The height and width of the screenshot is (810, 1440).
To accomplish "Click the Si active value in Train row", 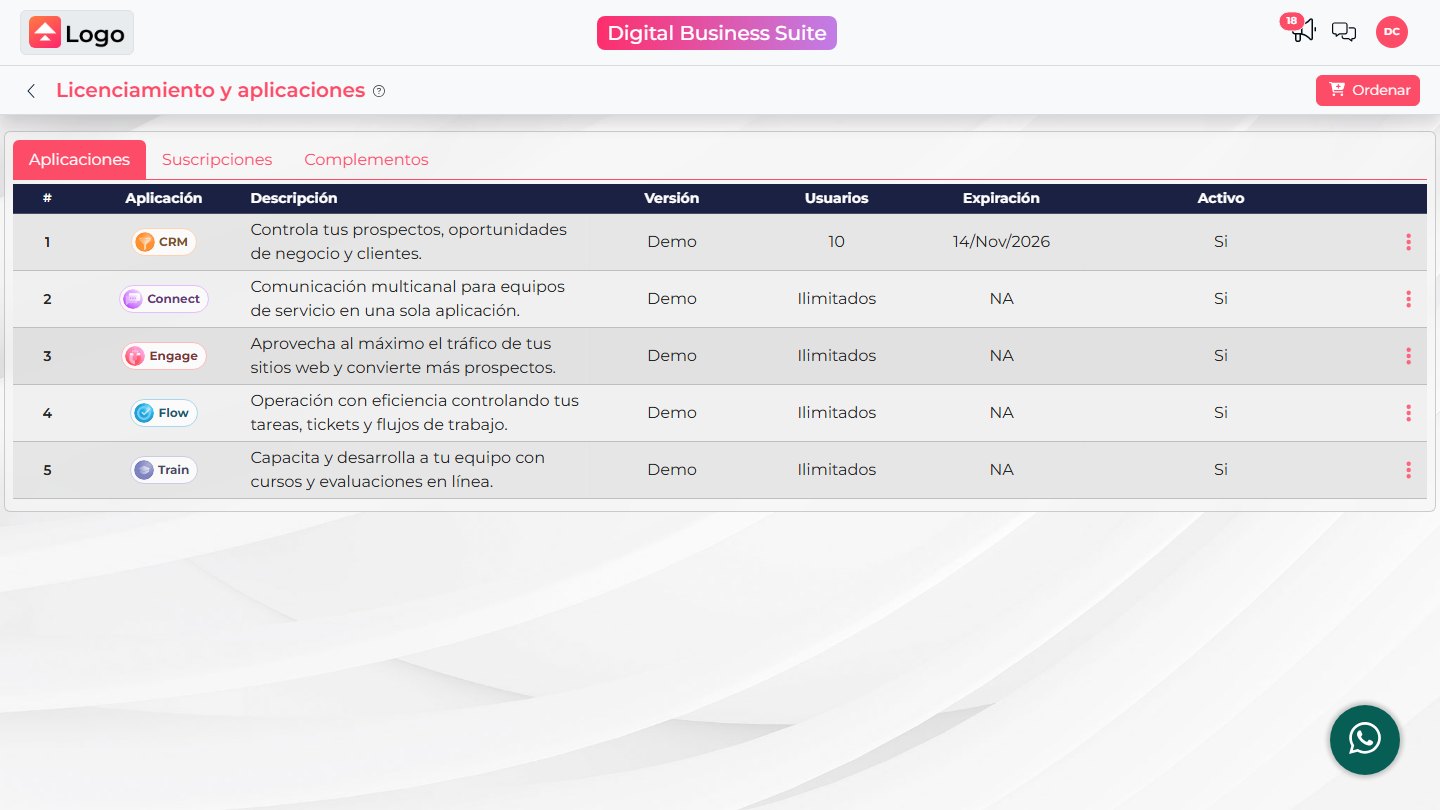I will [x=1221, y=470].
